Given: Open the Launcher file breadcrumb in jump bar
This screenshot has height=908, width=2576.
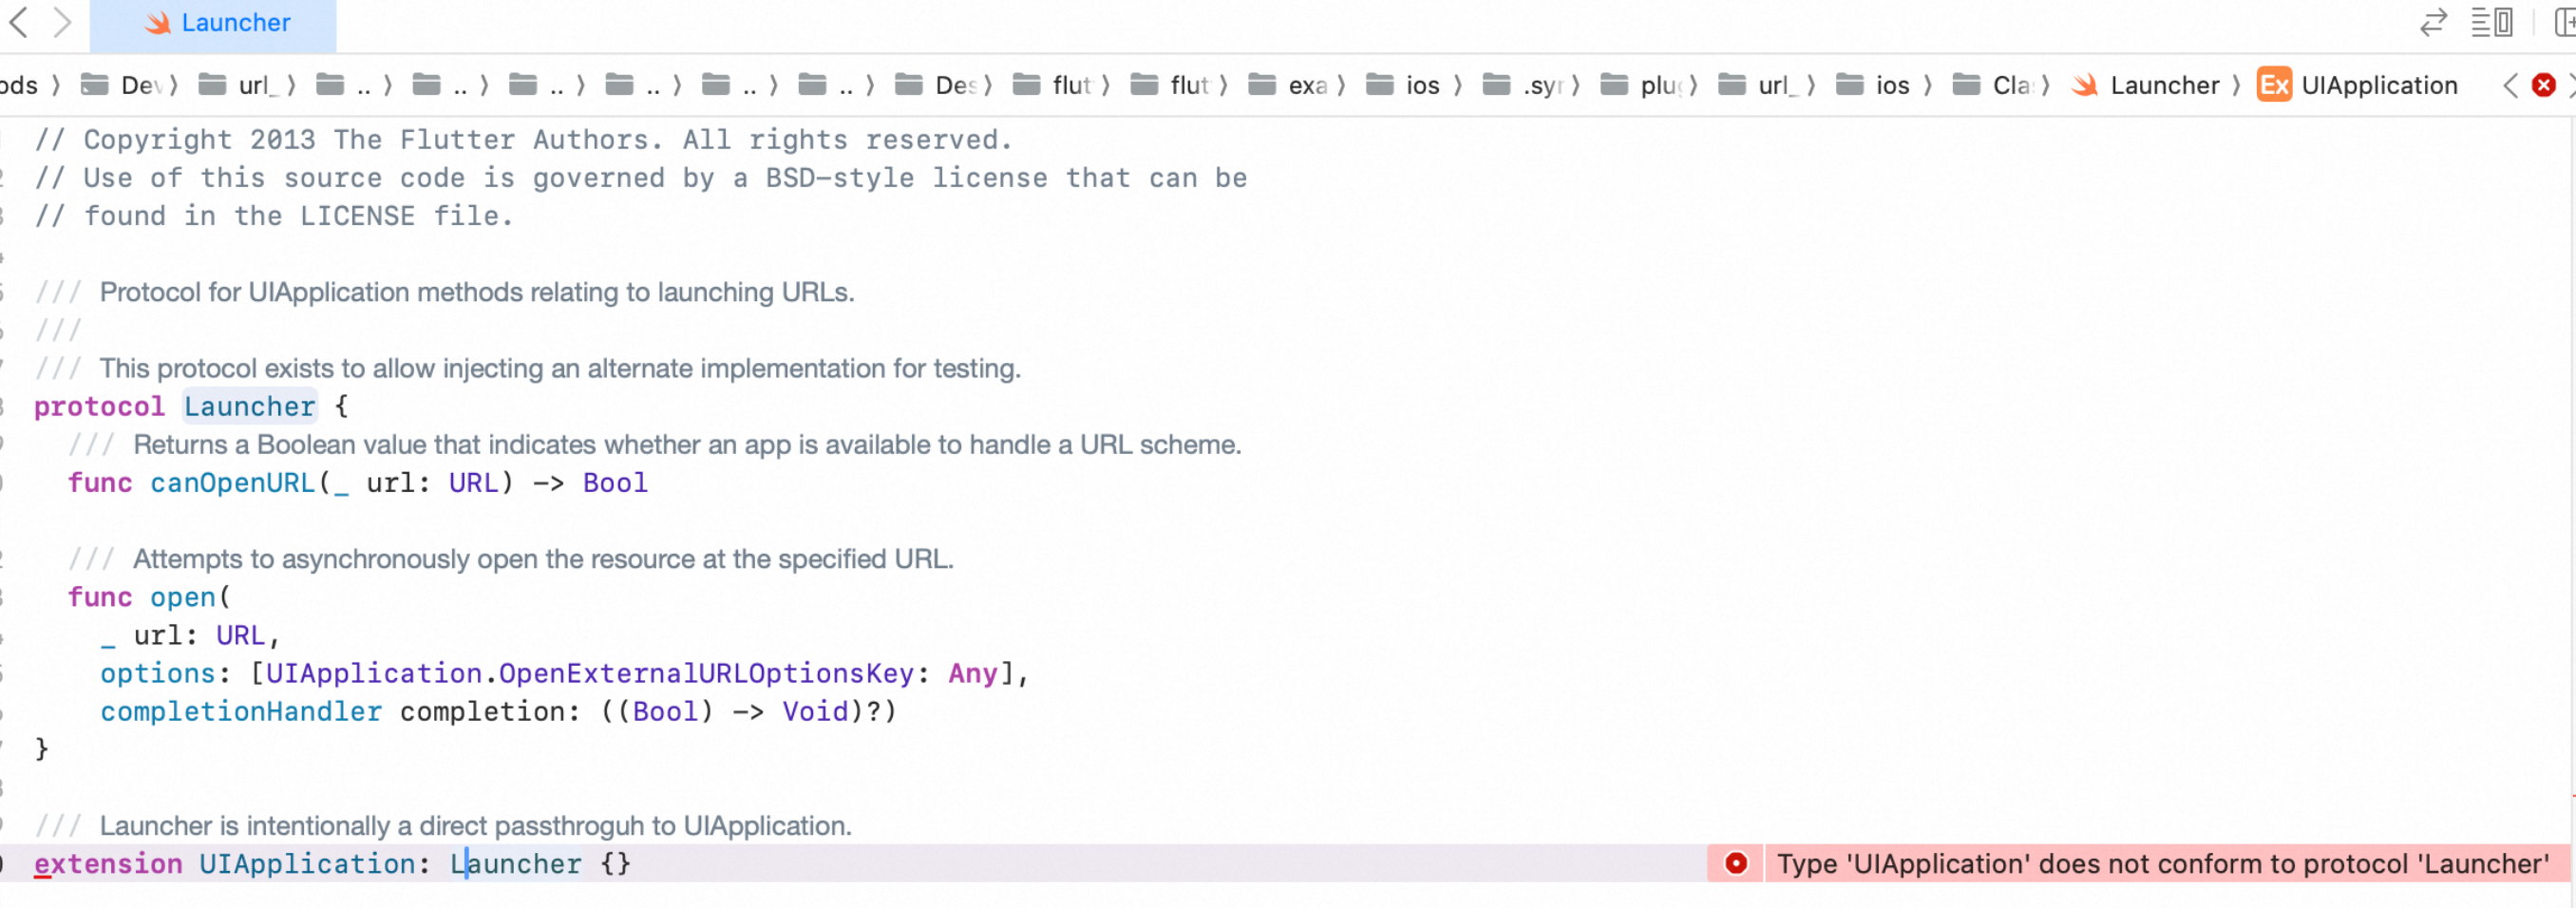Looking at the screenshot, I should pyautogui.click(x=2145, y=85).
